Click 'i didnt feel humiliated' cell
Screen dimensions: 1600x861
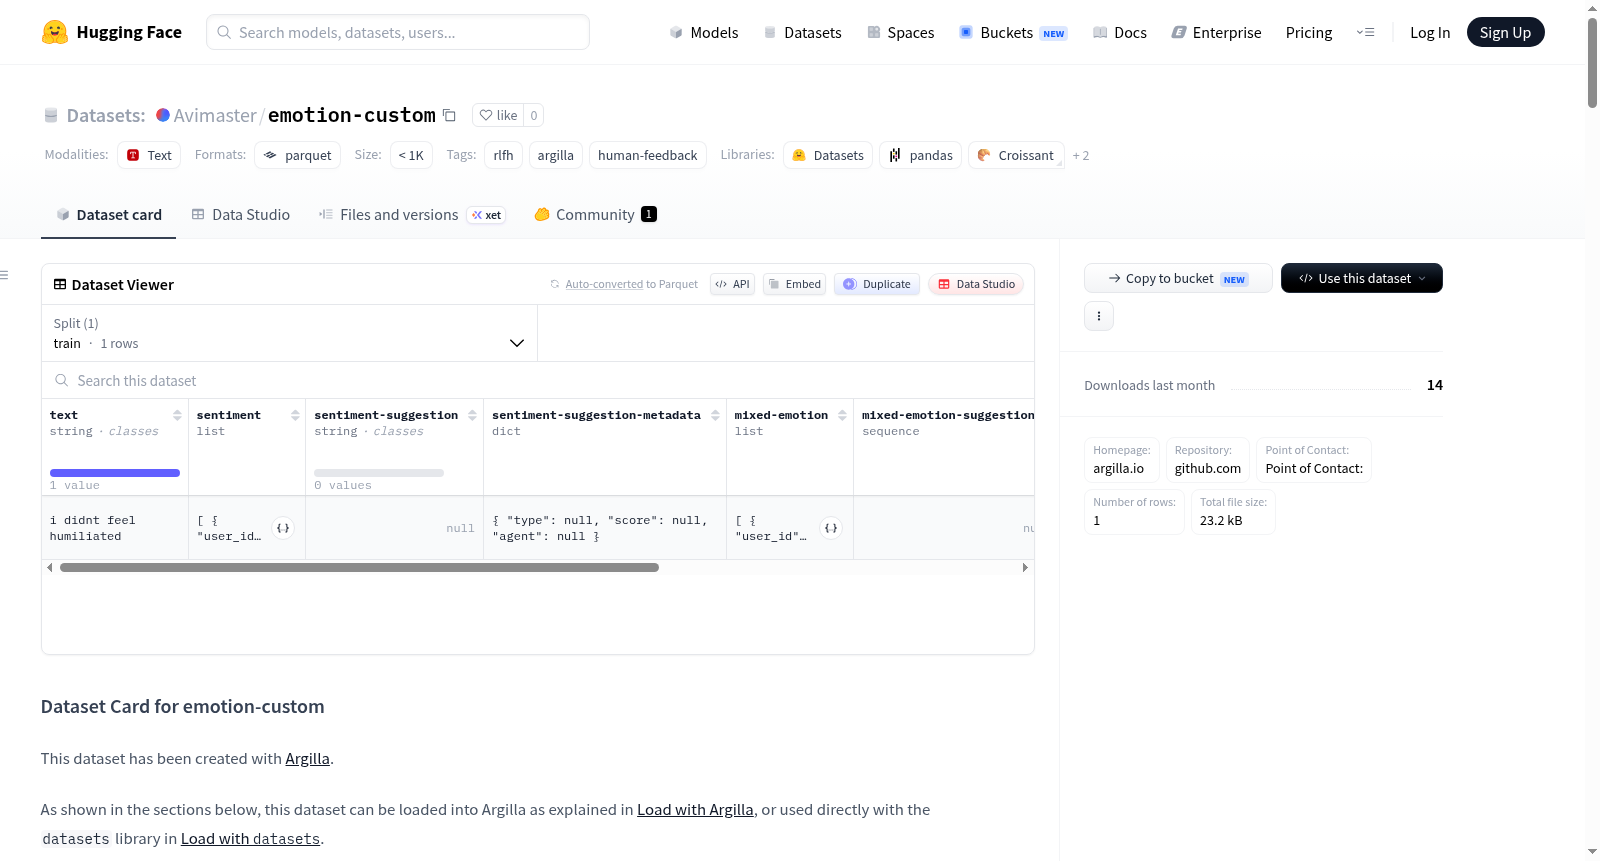(x=115, y=528)
